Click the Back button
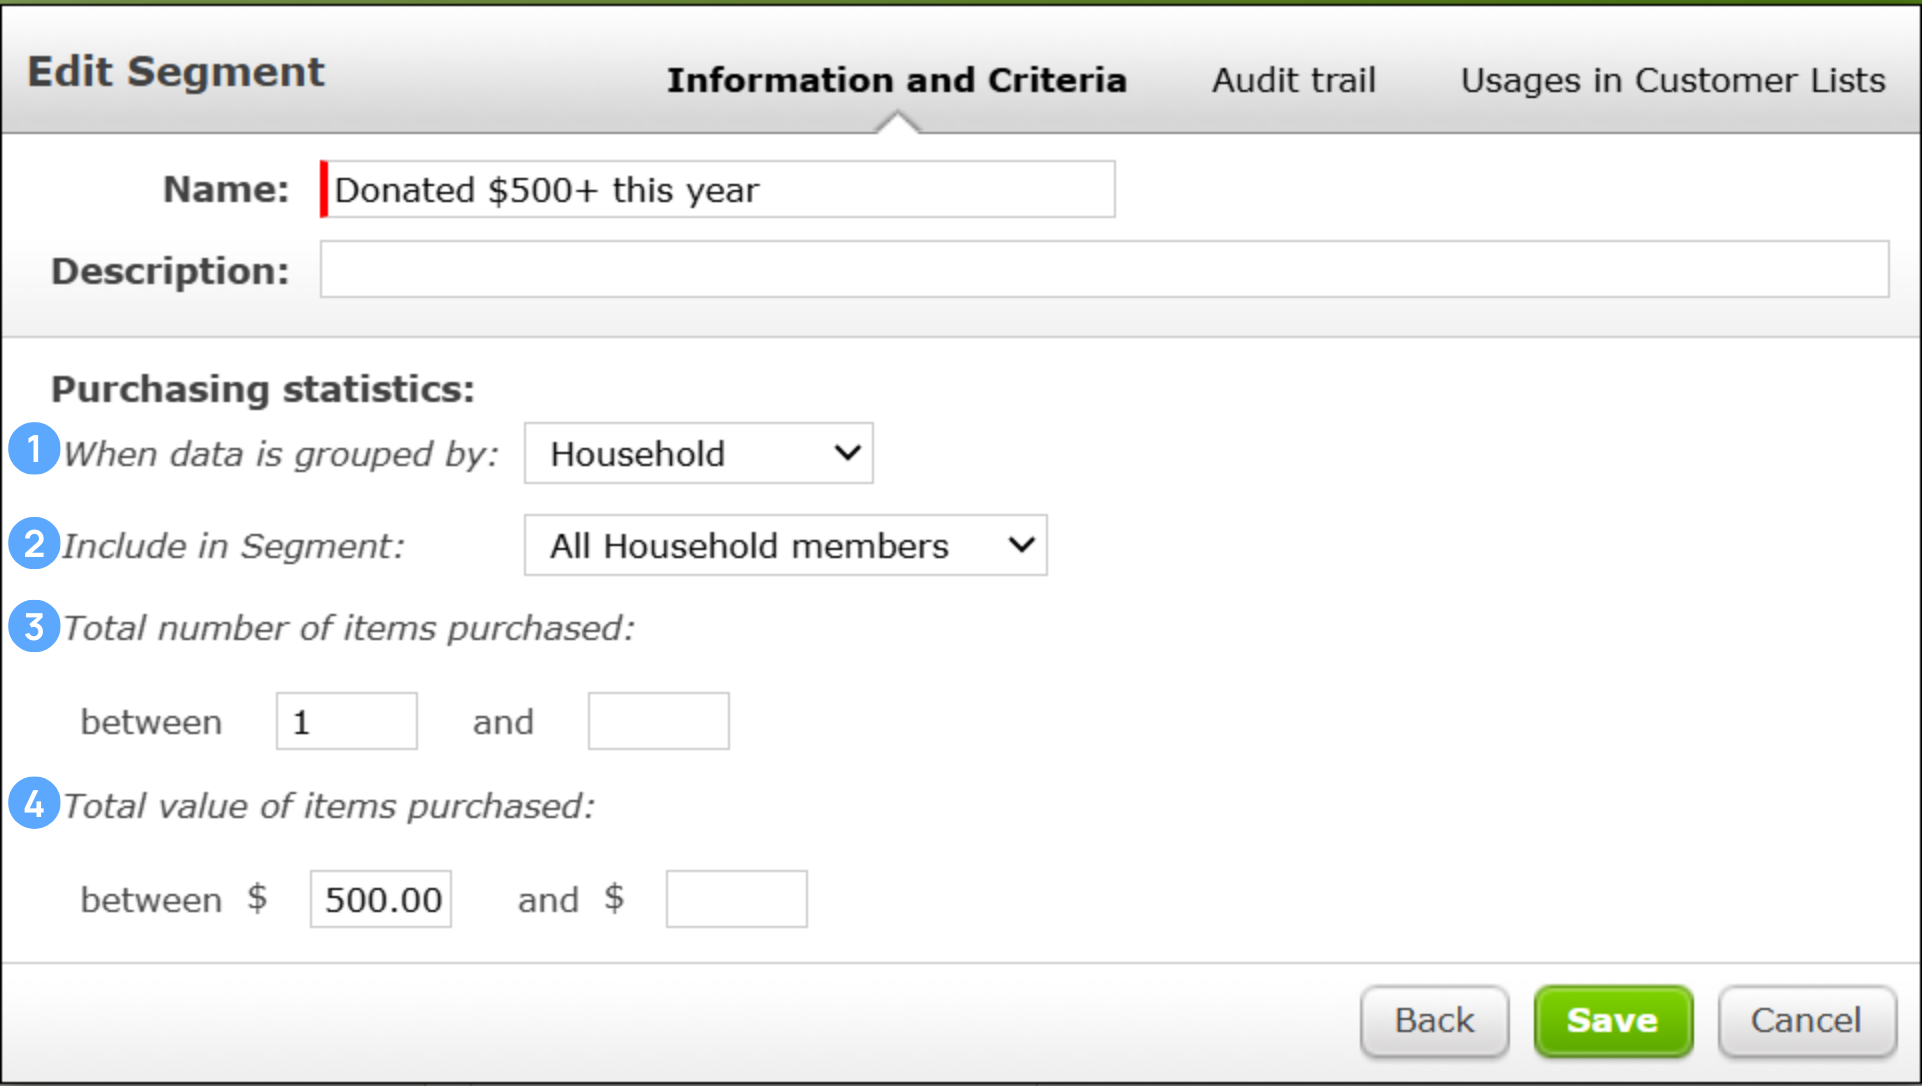Viewport: 1922px width, 1086px height. [1434, 1021]
